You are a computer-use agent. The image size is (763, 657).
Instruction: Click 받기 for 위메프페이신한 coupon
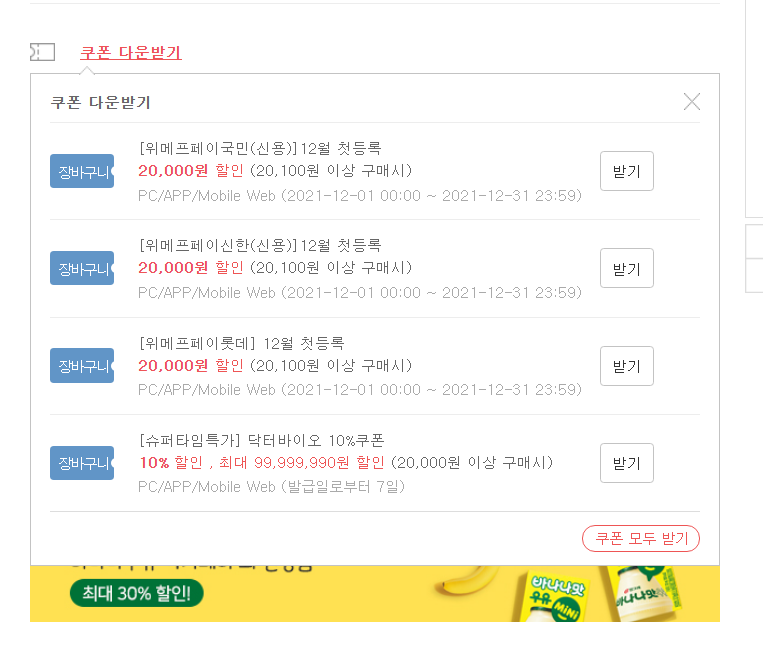(626, 268)
